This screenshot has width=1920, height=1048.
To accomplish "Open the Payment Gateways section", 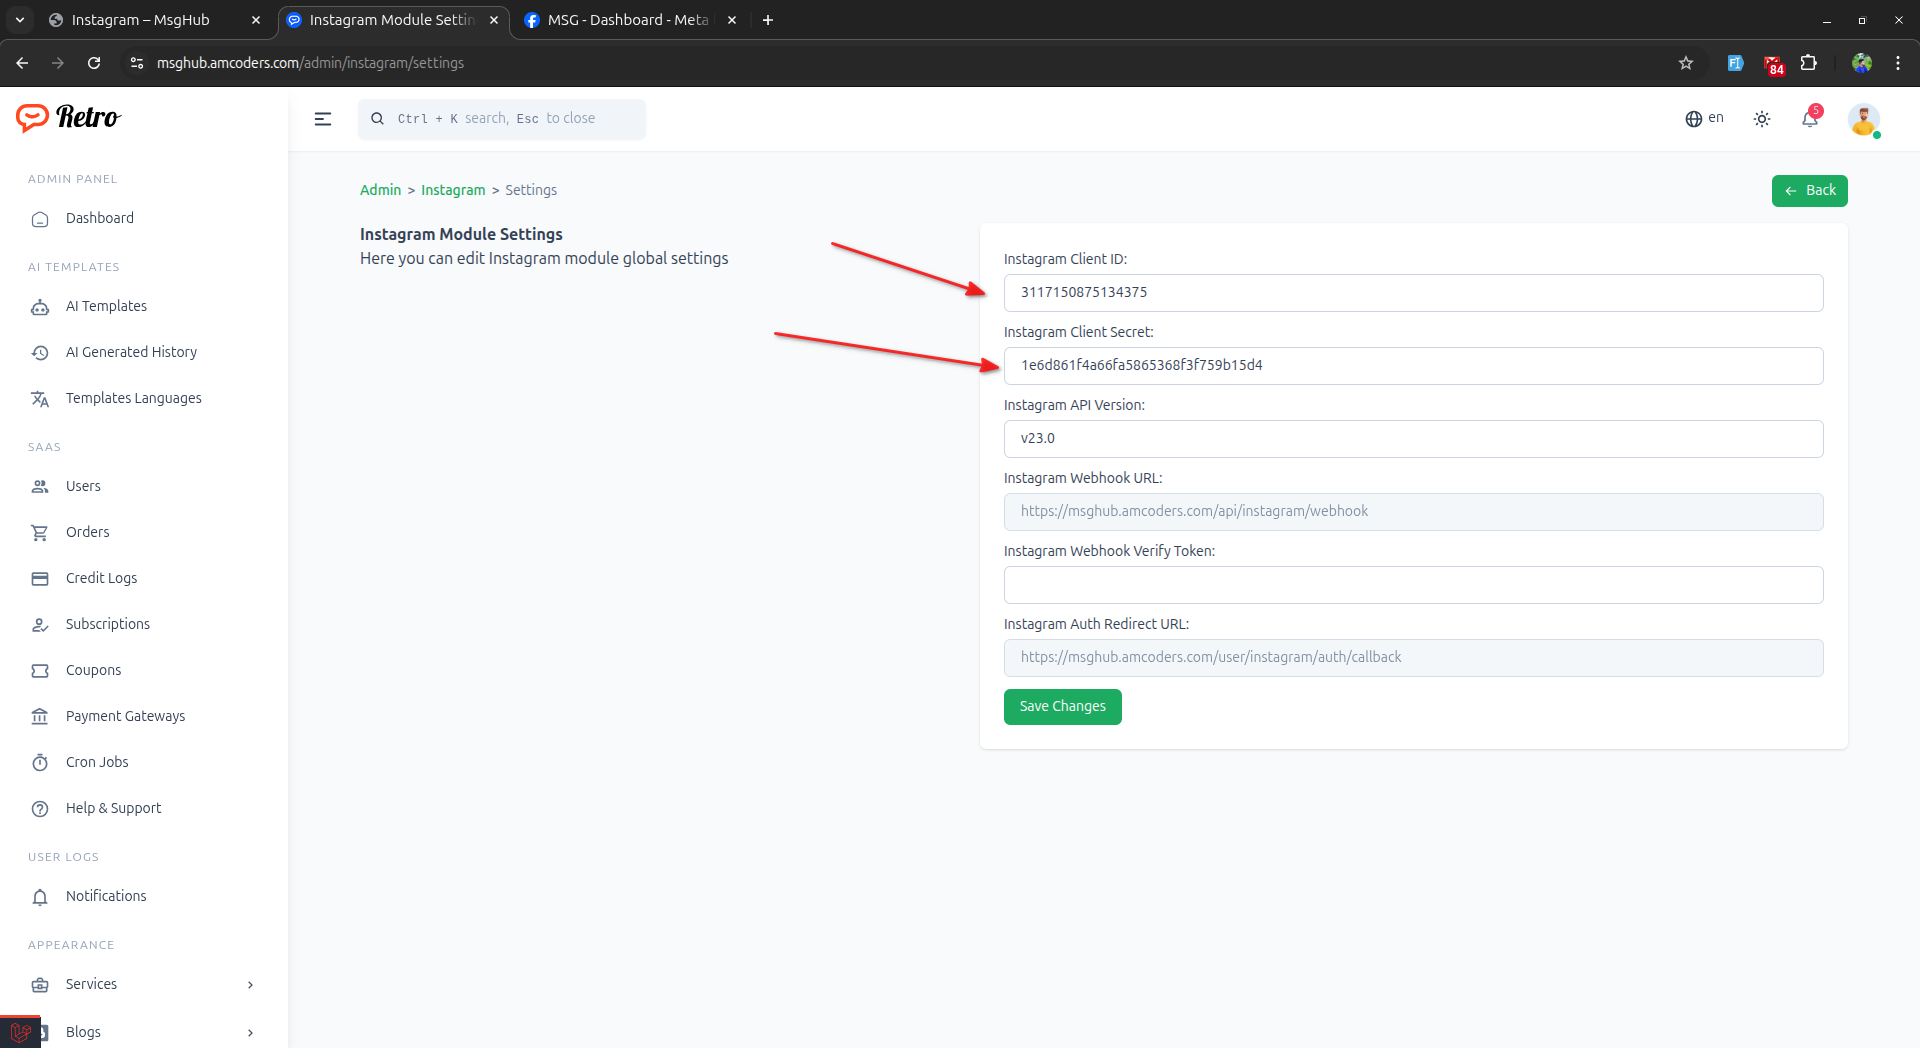I will point(125,716).
